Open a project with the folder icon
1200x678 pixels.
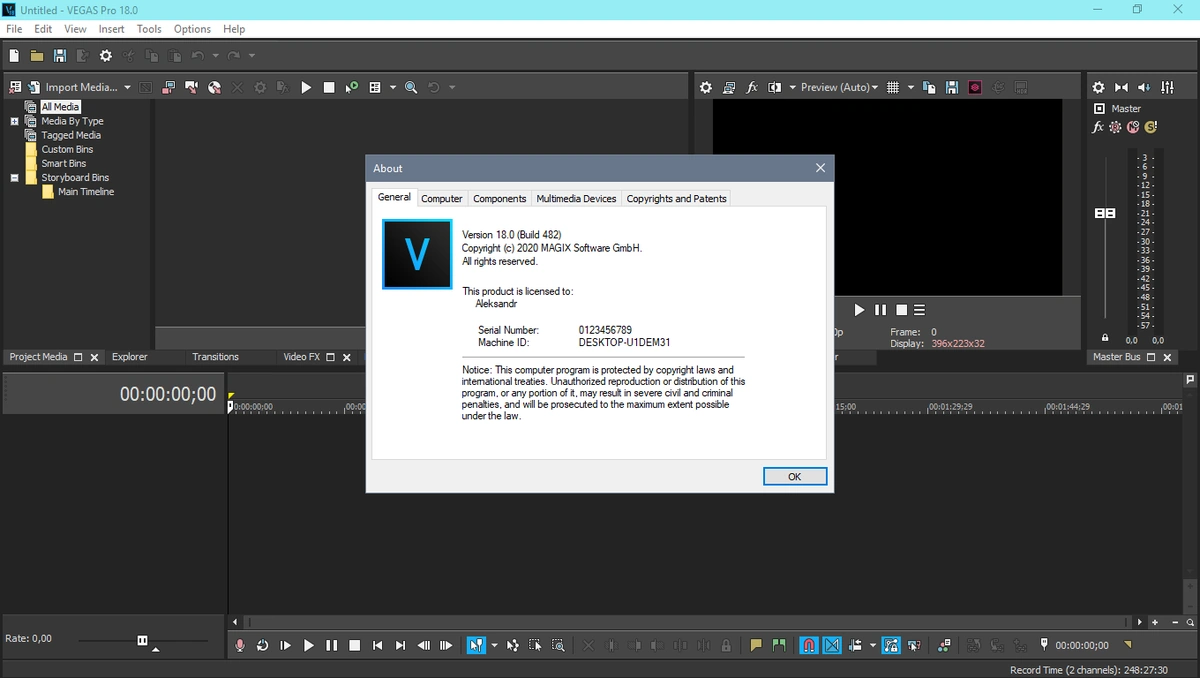click(36, 56)
